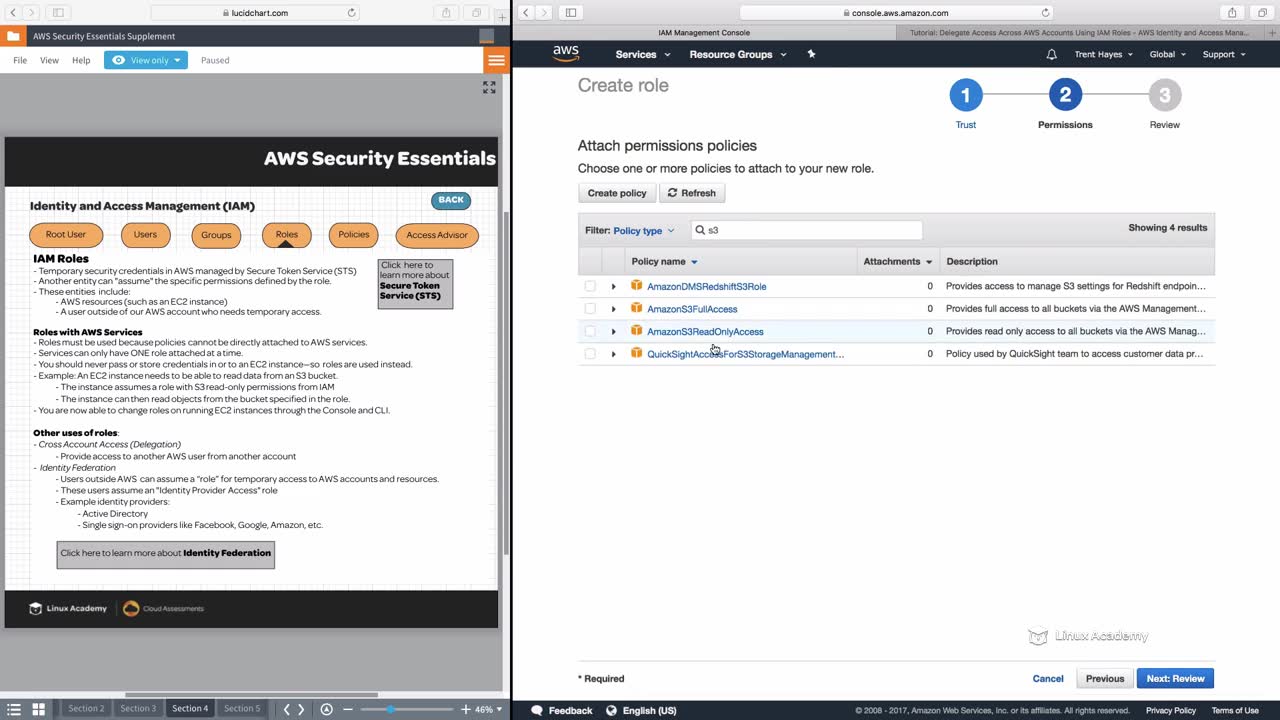1280x720 pixels.
Task: Click the AWS logo in the console header
Action: coord(566,54)
